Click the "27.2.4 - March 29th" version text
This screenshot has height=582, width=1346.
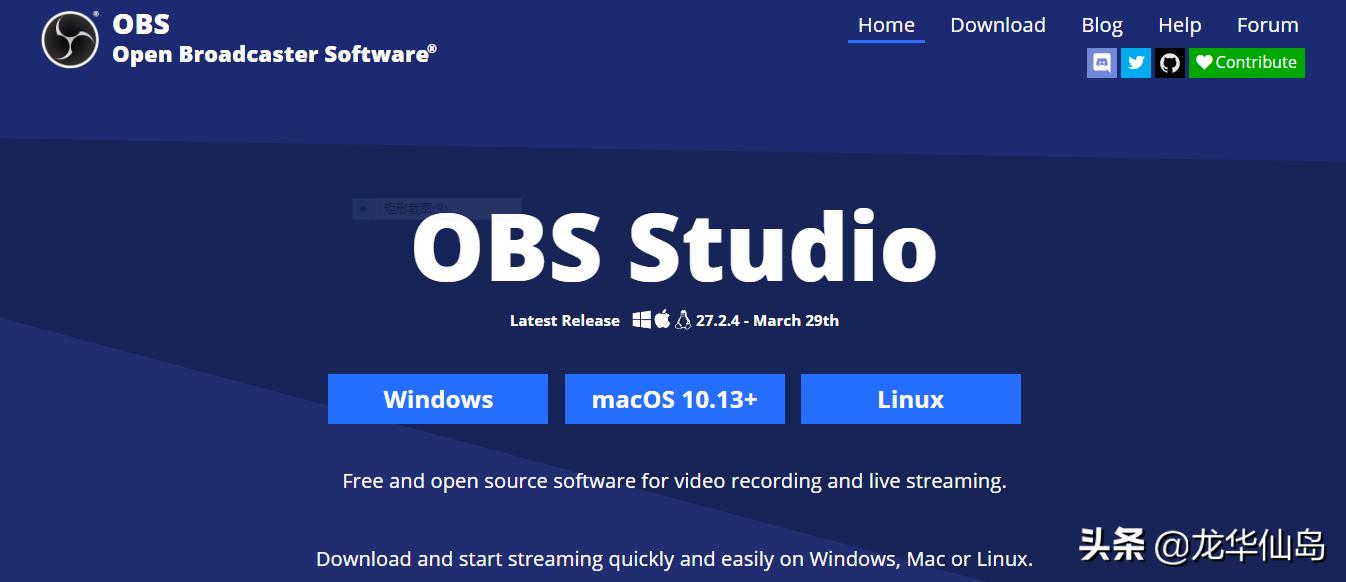(x=768, y=321)
